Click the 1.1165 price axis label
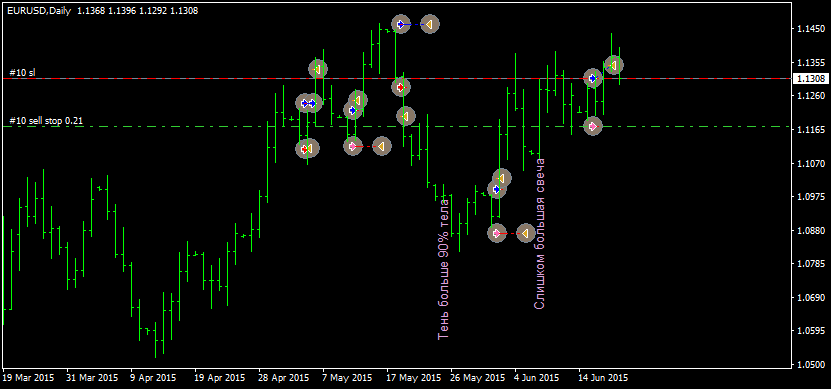Screen dimensions: 831x389 pyautogui.click(x=810, y=130)
